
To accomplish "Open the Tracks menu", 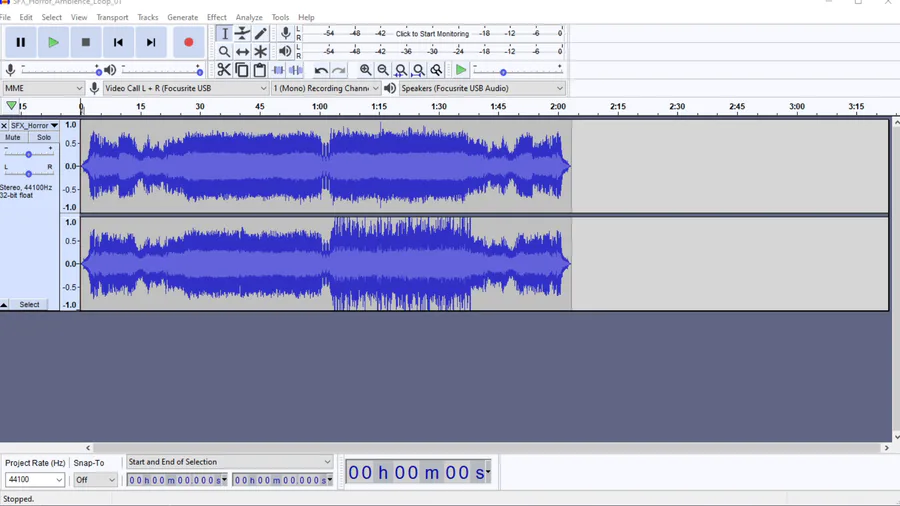I will (x=148, y=17).
